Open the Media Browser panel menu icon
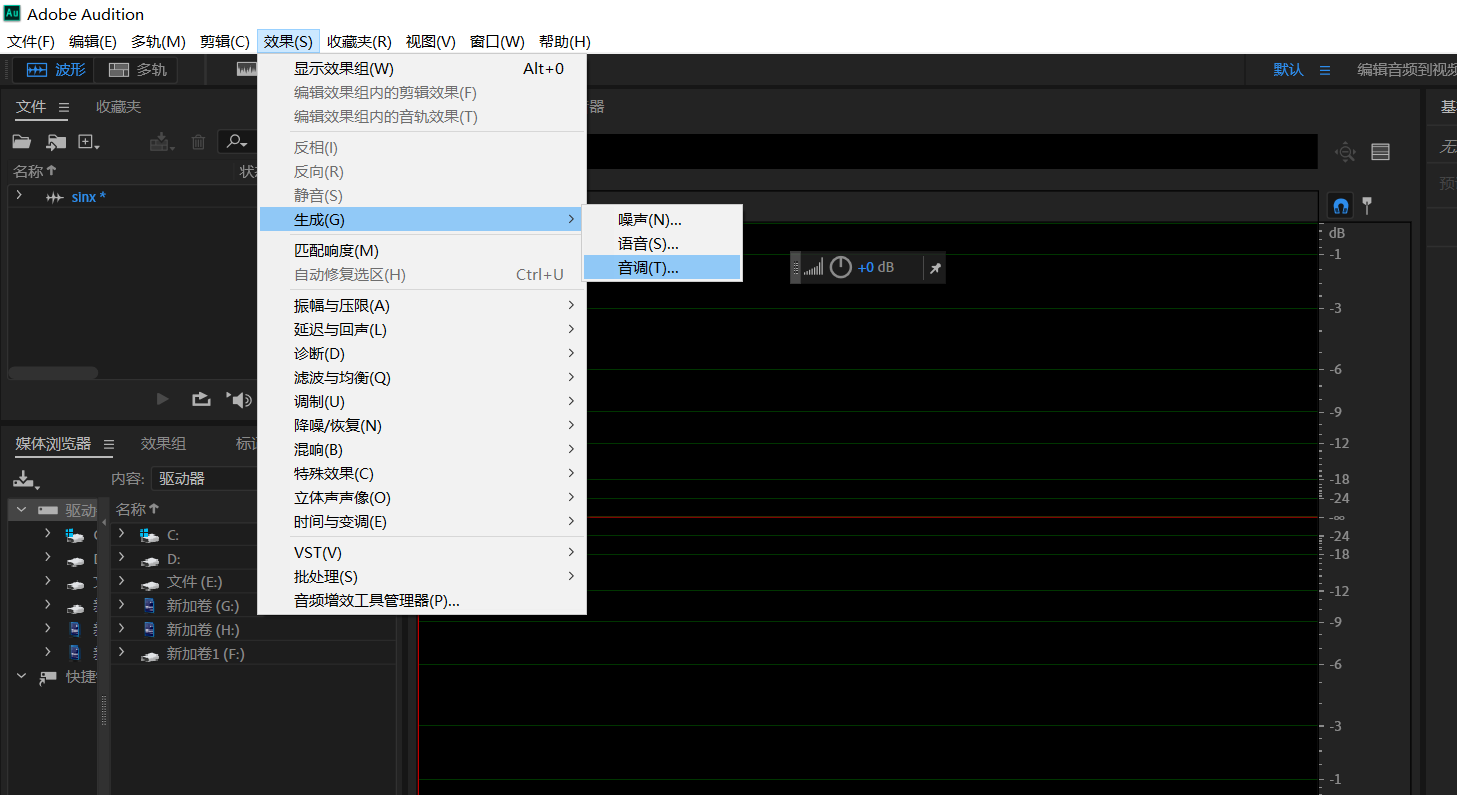Viewport: 1457px width, 795px height. [x=108, y=444]
